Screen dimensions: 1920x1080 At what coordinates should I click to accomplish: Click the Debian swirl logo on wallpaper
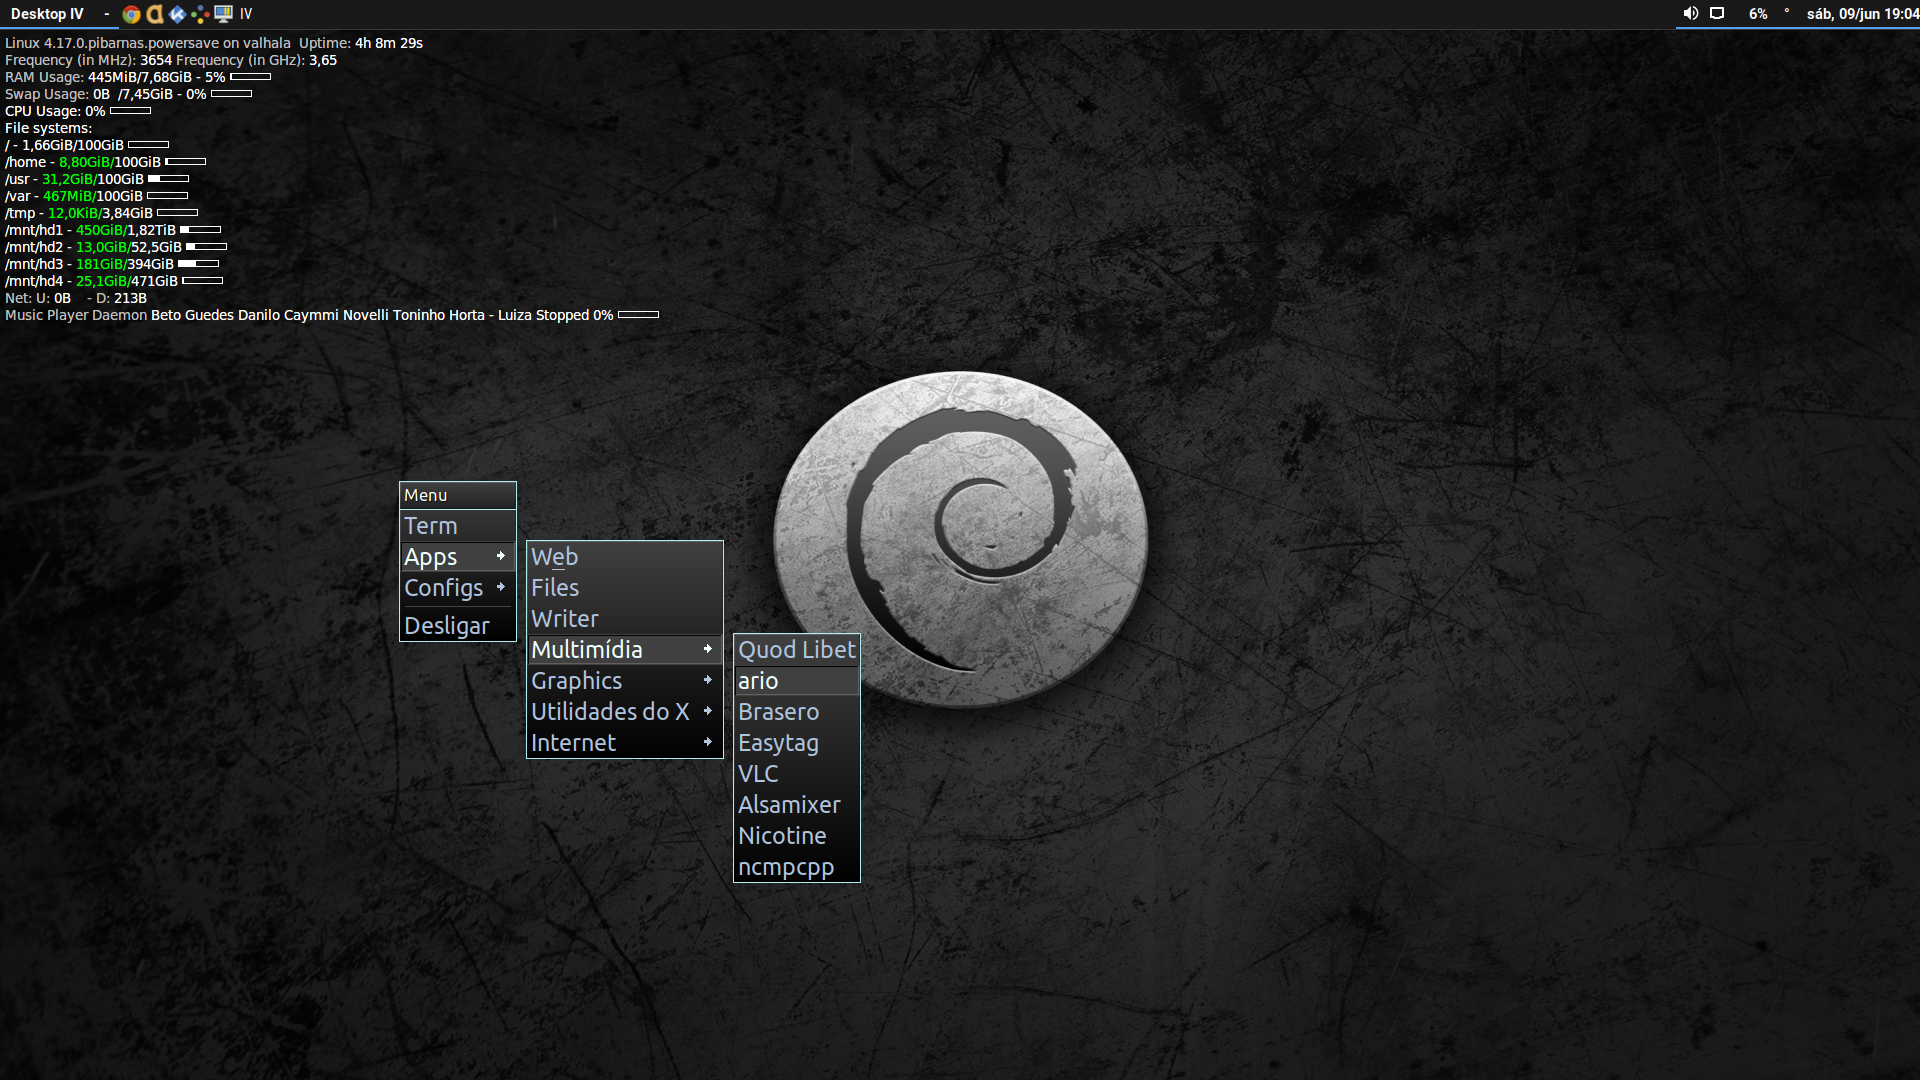960,540
